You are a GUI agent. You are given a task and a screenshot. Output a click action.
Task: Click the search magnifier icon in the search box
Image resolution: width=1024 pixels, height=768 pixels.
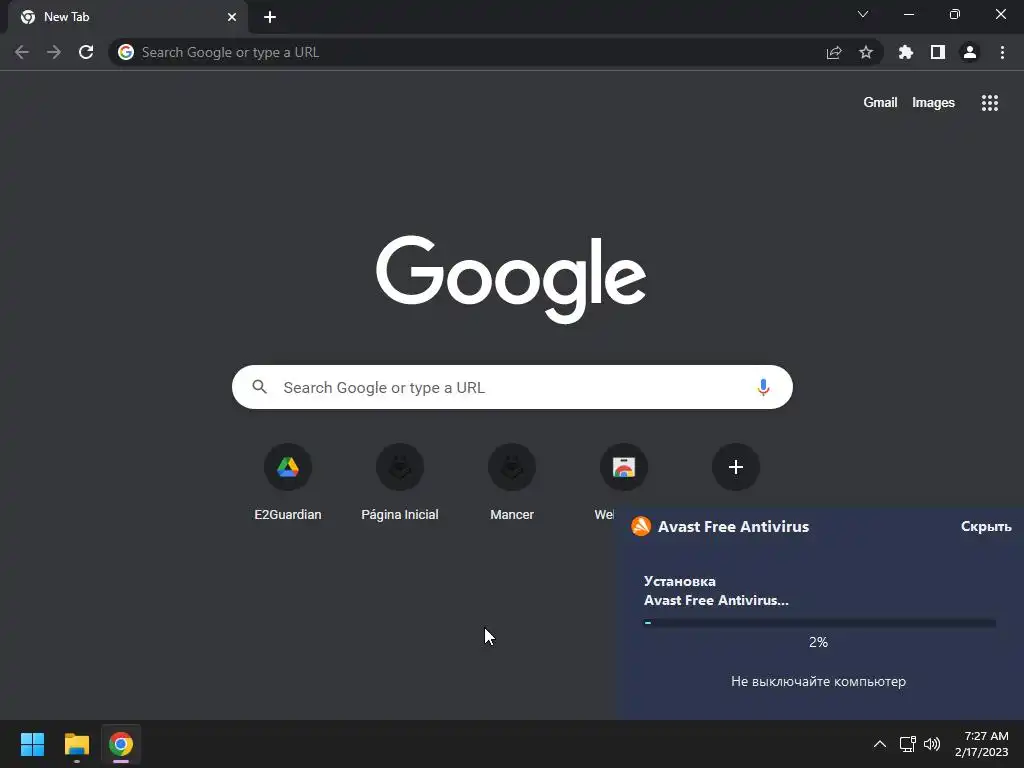(x=259, y=387)
